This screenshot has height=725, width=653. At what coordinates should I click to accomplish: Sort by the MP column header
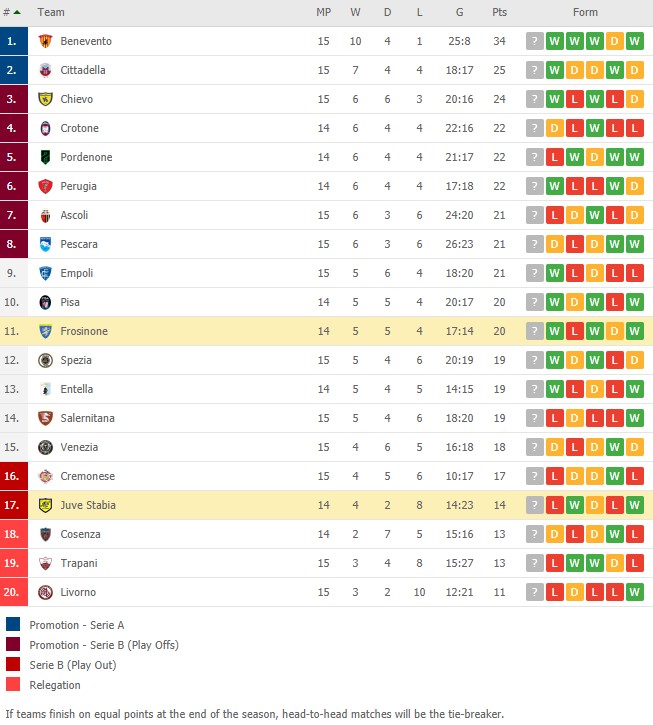click(324, 12)
